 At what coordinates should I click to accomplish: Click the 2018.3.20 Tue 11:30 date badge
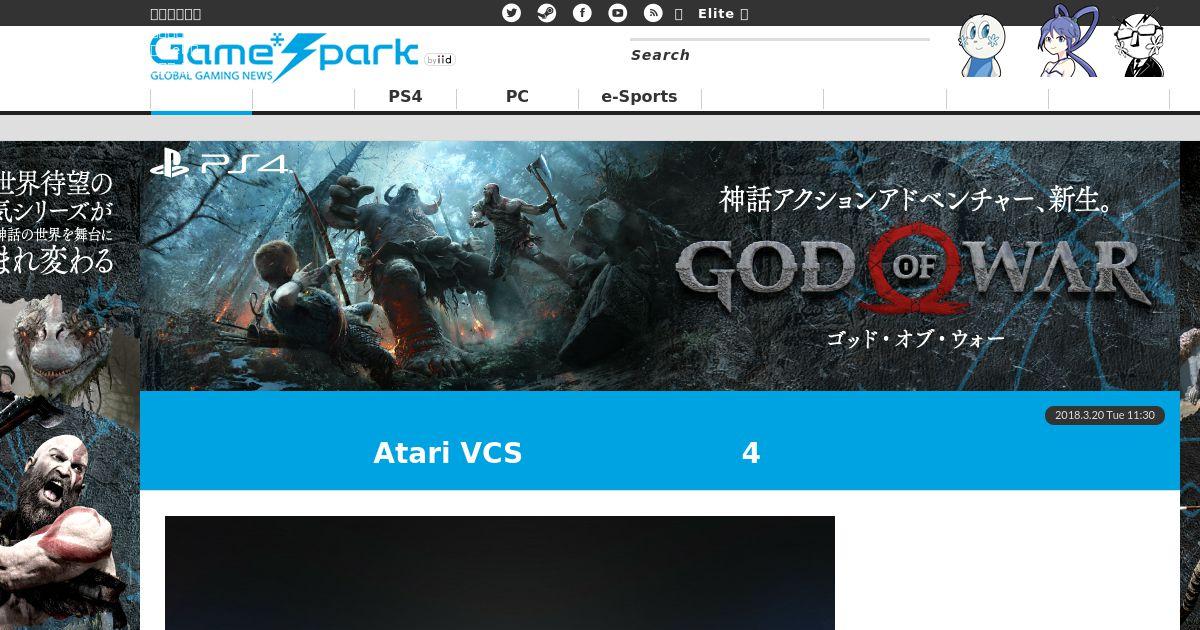click(1105, 415)
